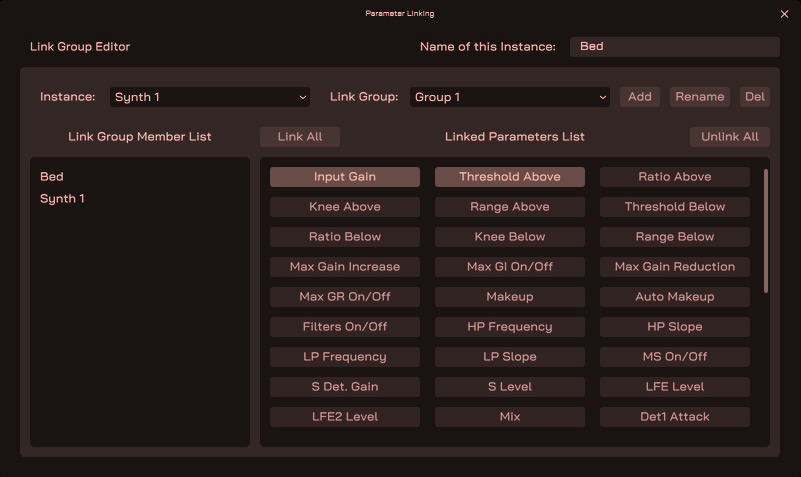Open the Instance dropdown showing Synth 1
This screenshot has height=477, width=801.
(x=210, y=97)
